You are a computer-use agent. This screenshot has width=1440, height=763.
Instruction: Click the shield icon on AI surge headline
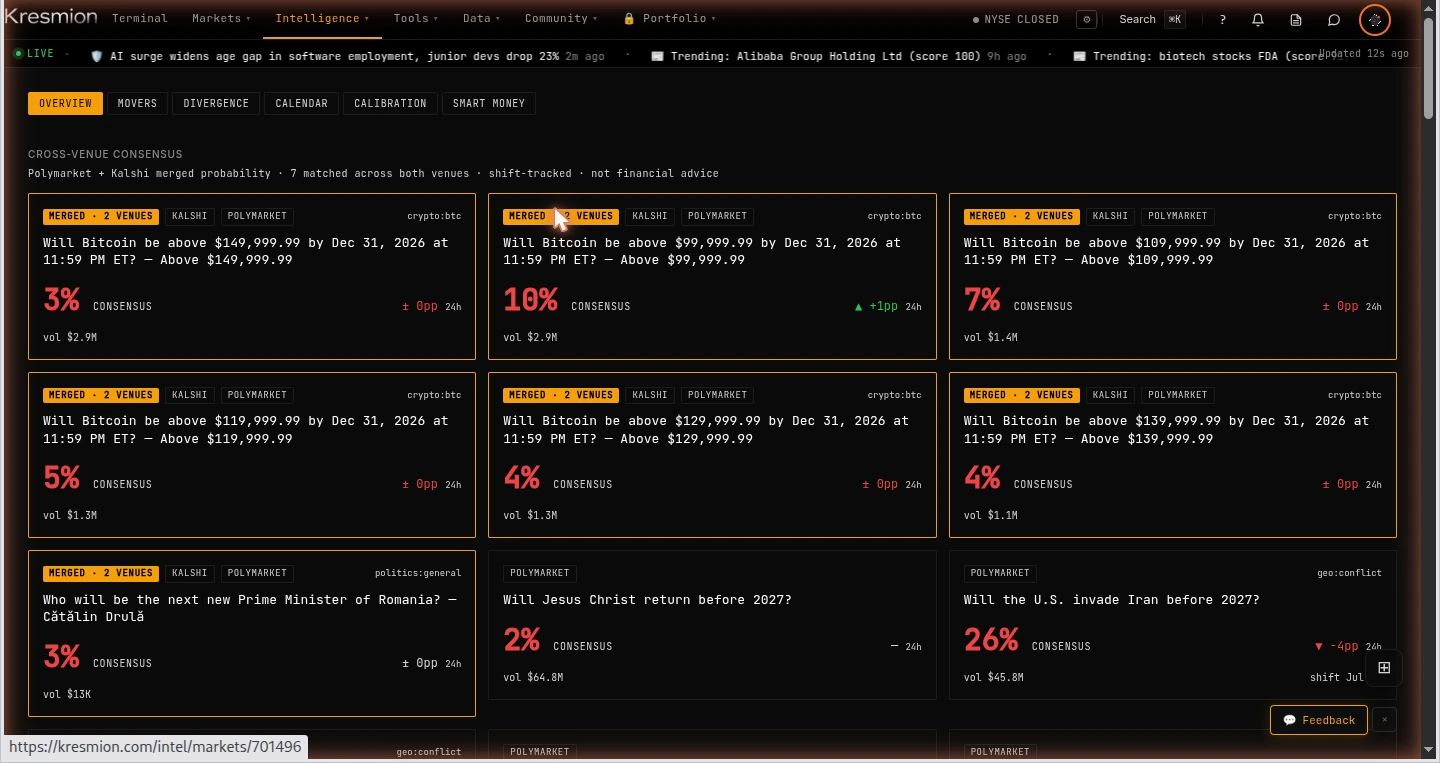tap(97, 56)
